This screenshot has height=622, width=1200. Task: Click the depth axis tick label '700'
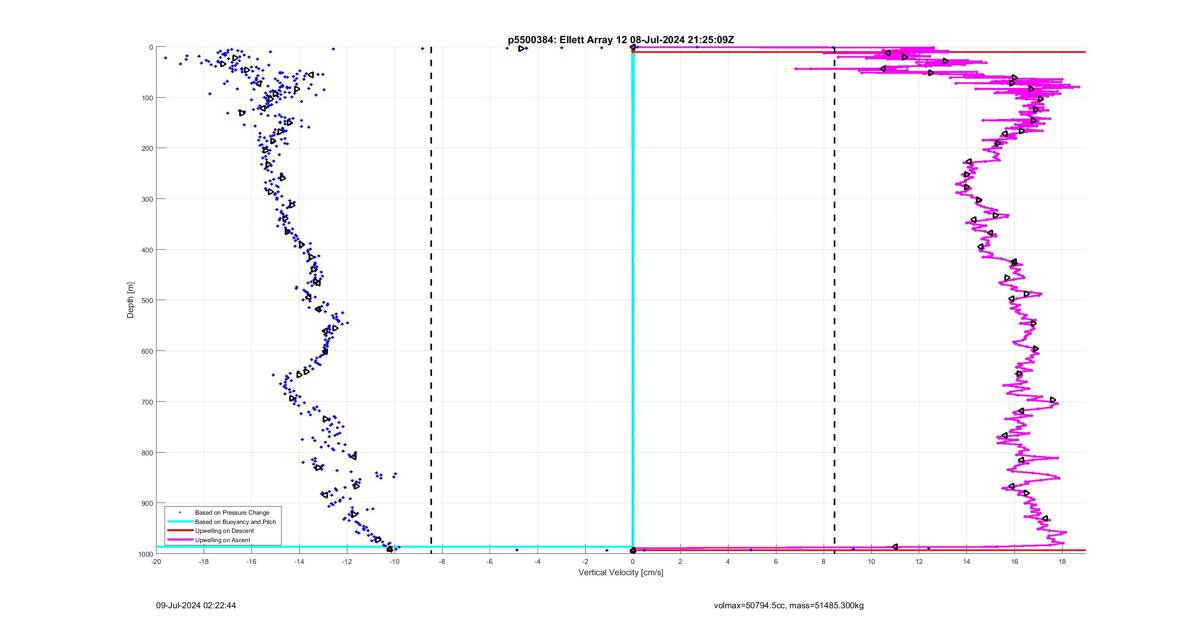click(x=146, y=402)
